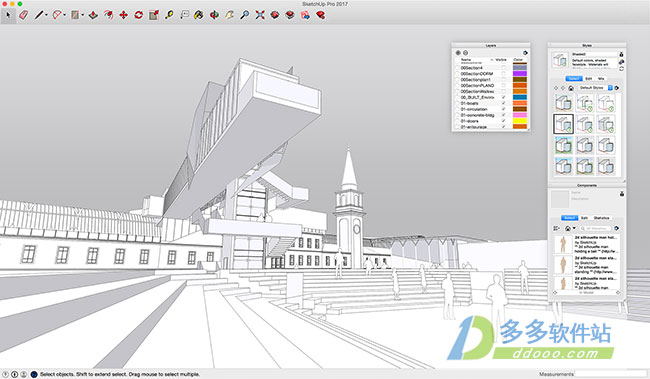Activate the Line pencil tool
Screen dimensions: 650x379
[x=39, y=15]
